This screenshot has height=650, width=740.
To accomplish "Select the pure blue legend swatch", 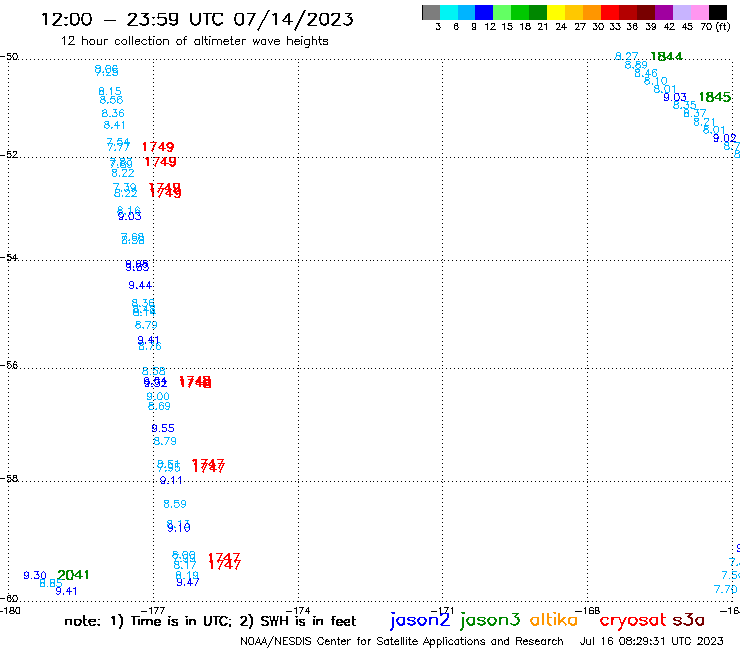I will (484, 12).
